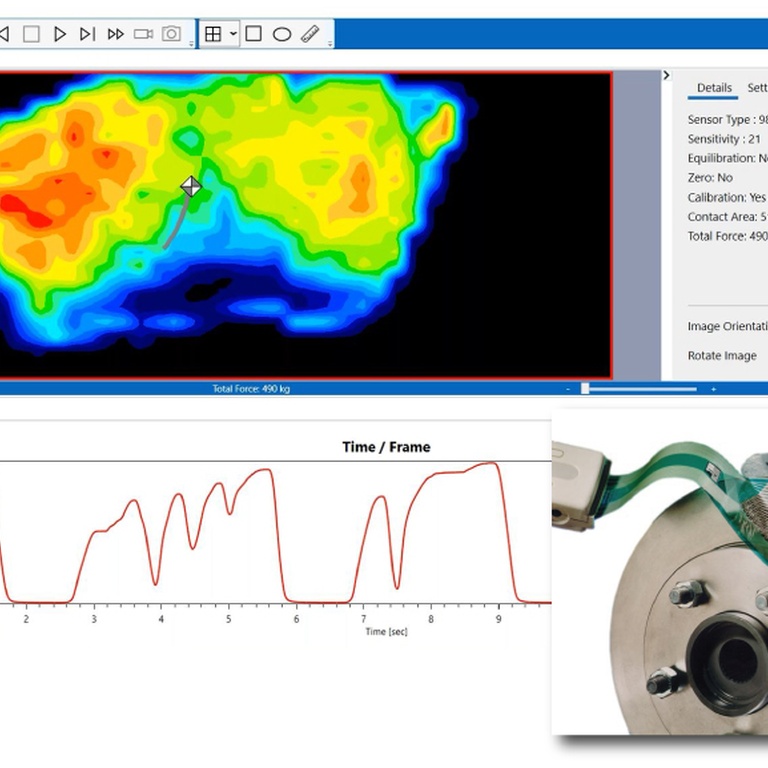Click the 'Sensitivity : 21' text
This screenshot has width=768, height=768.
coord(724,139)
